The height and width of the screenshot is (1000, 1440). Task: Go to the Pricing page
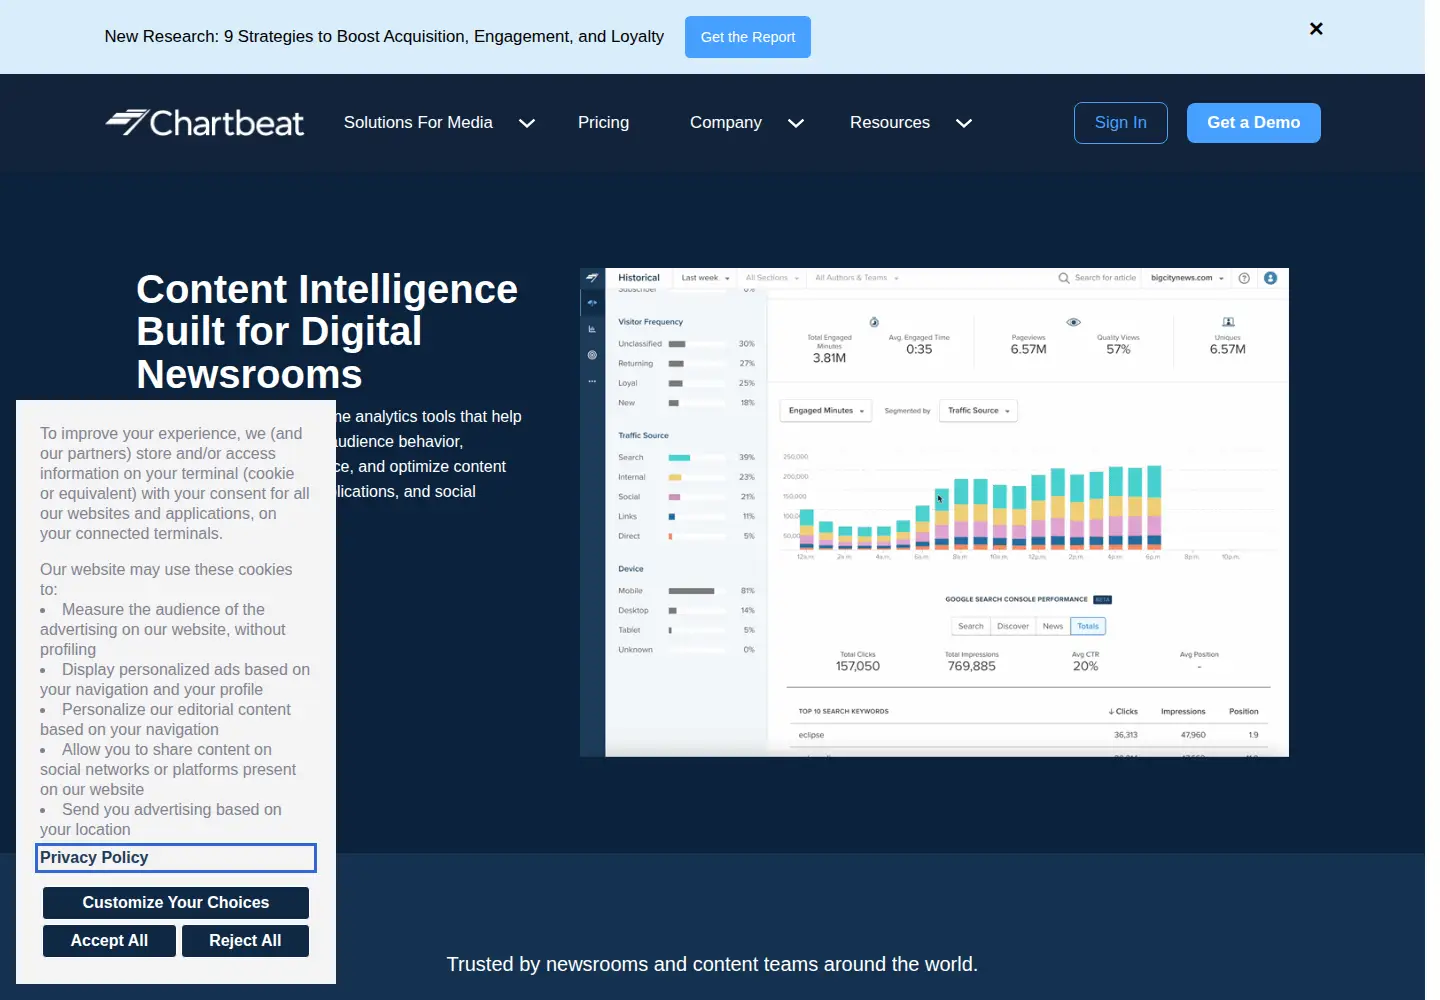[x=604, y=122]
